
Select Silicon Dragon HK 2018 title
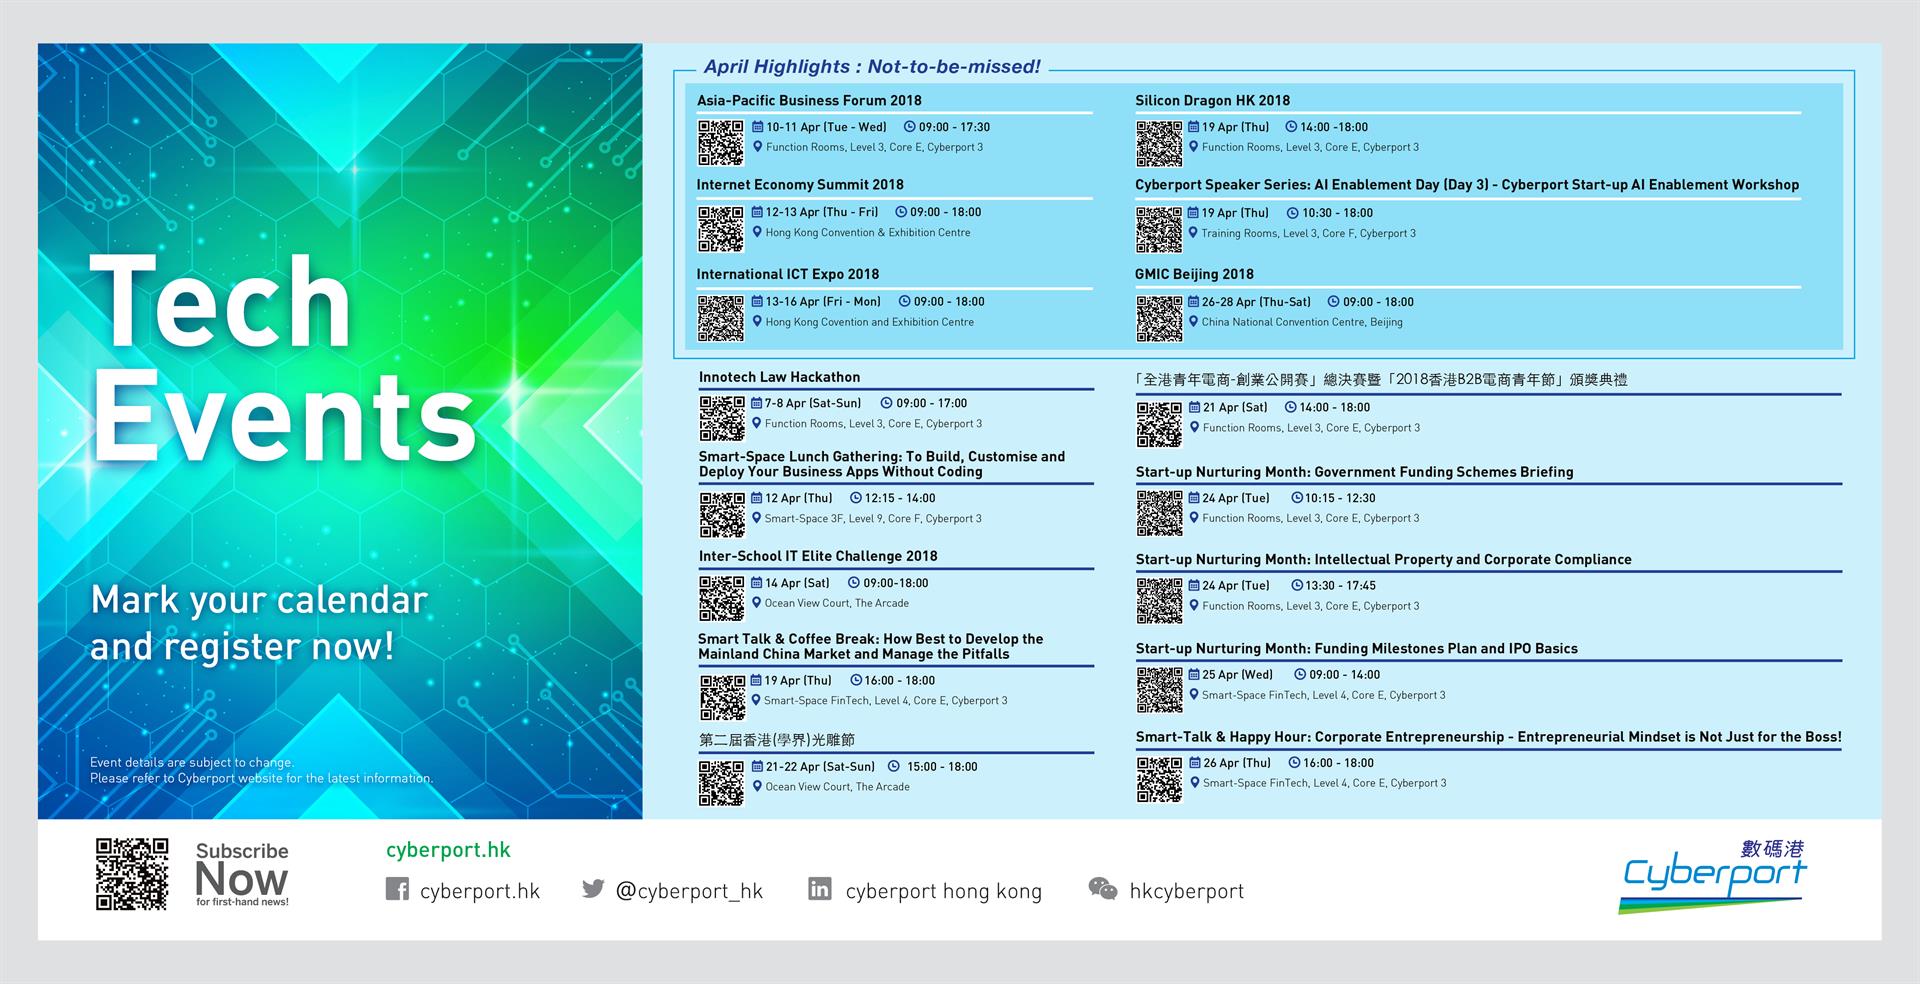[x=1212, y=100]
